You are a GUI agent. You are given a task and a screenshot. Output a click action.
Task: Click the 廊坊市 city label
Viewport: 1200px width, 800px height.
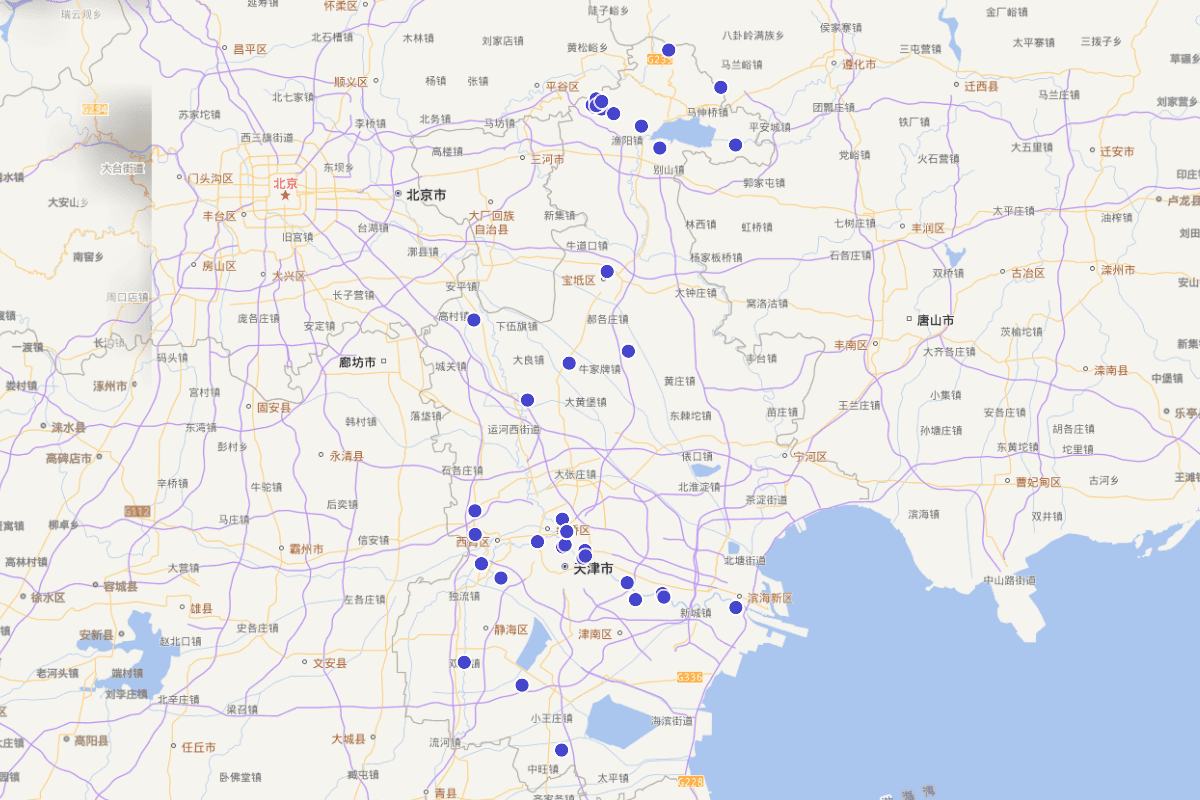click(x=357, y=362)
